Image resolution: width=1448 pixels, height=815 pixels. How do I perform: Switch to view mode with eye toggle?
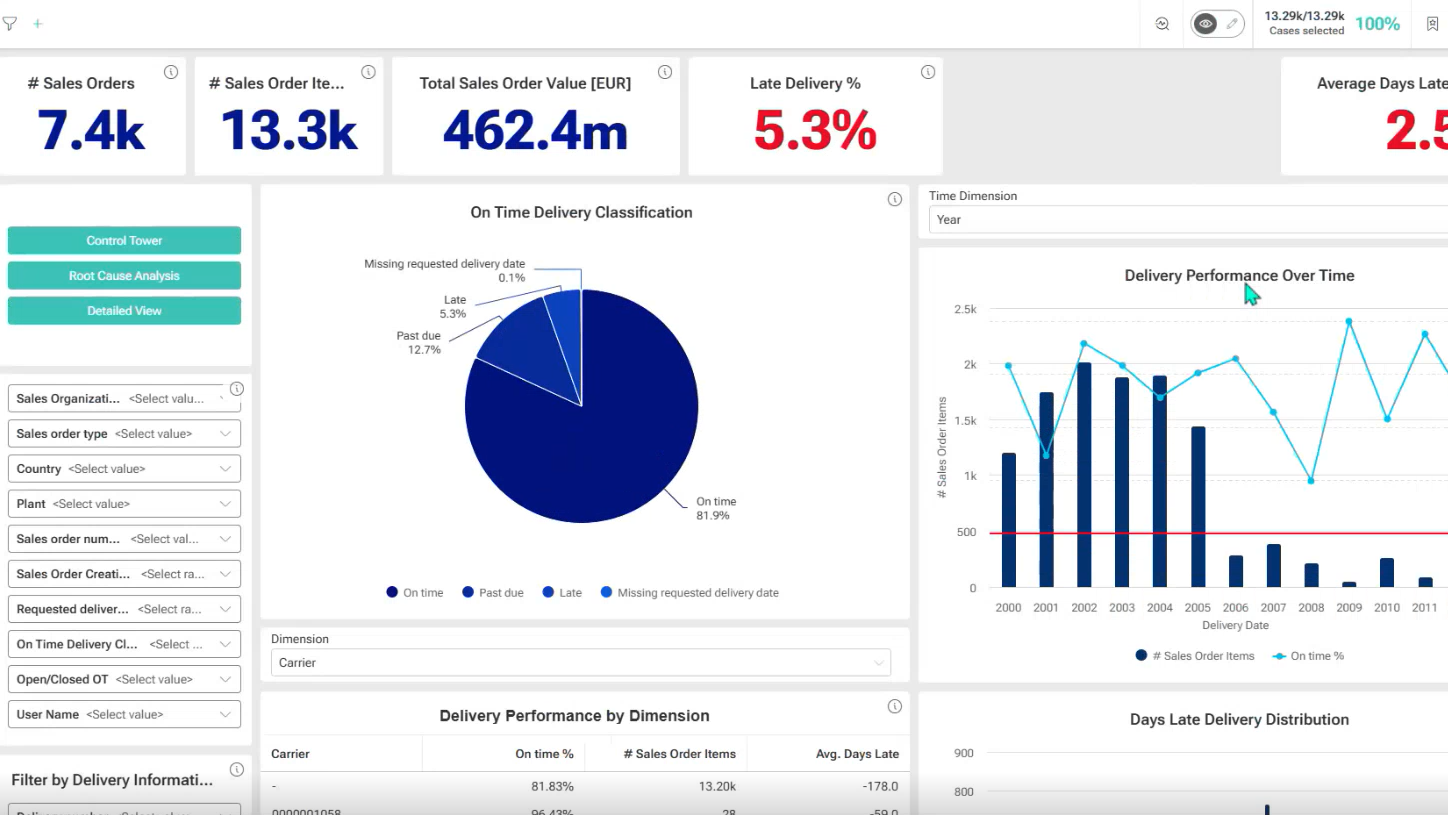pos(1204,24)
